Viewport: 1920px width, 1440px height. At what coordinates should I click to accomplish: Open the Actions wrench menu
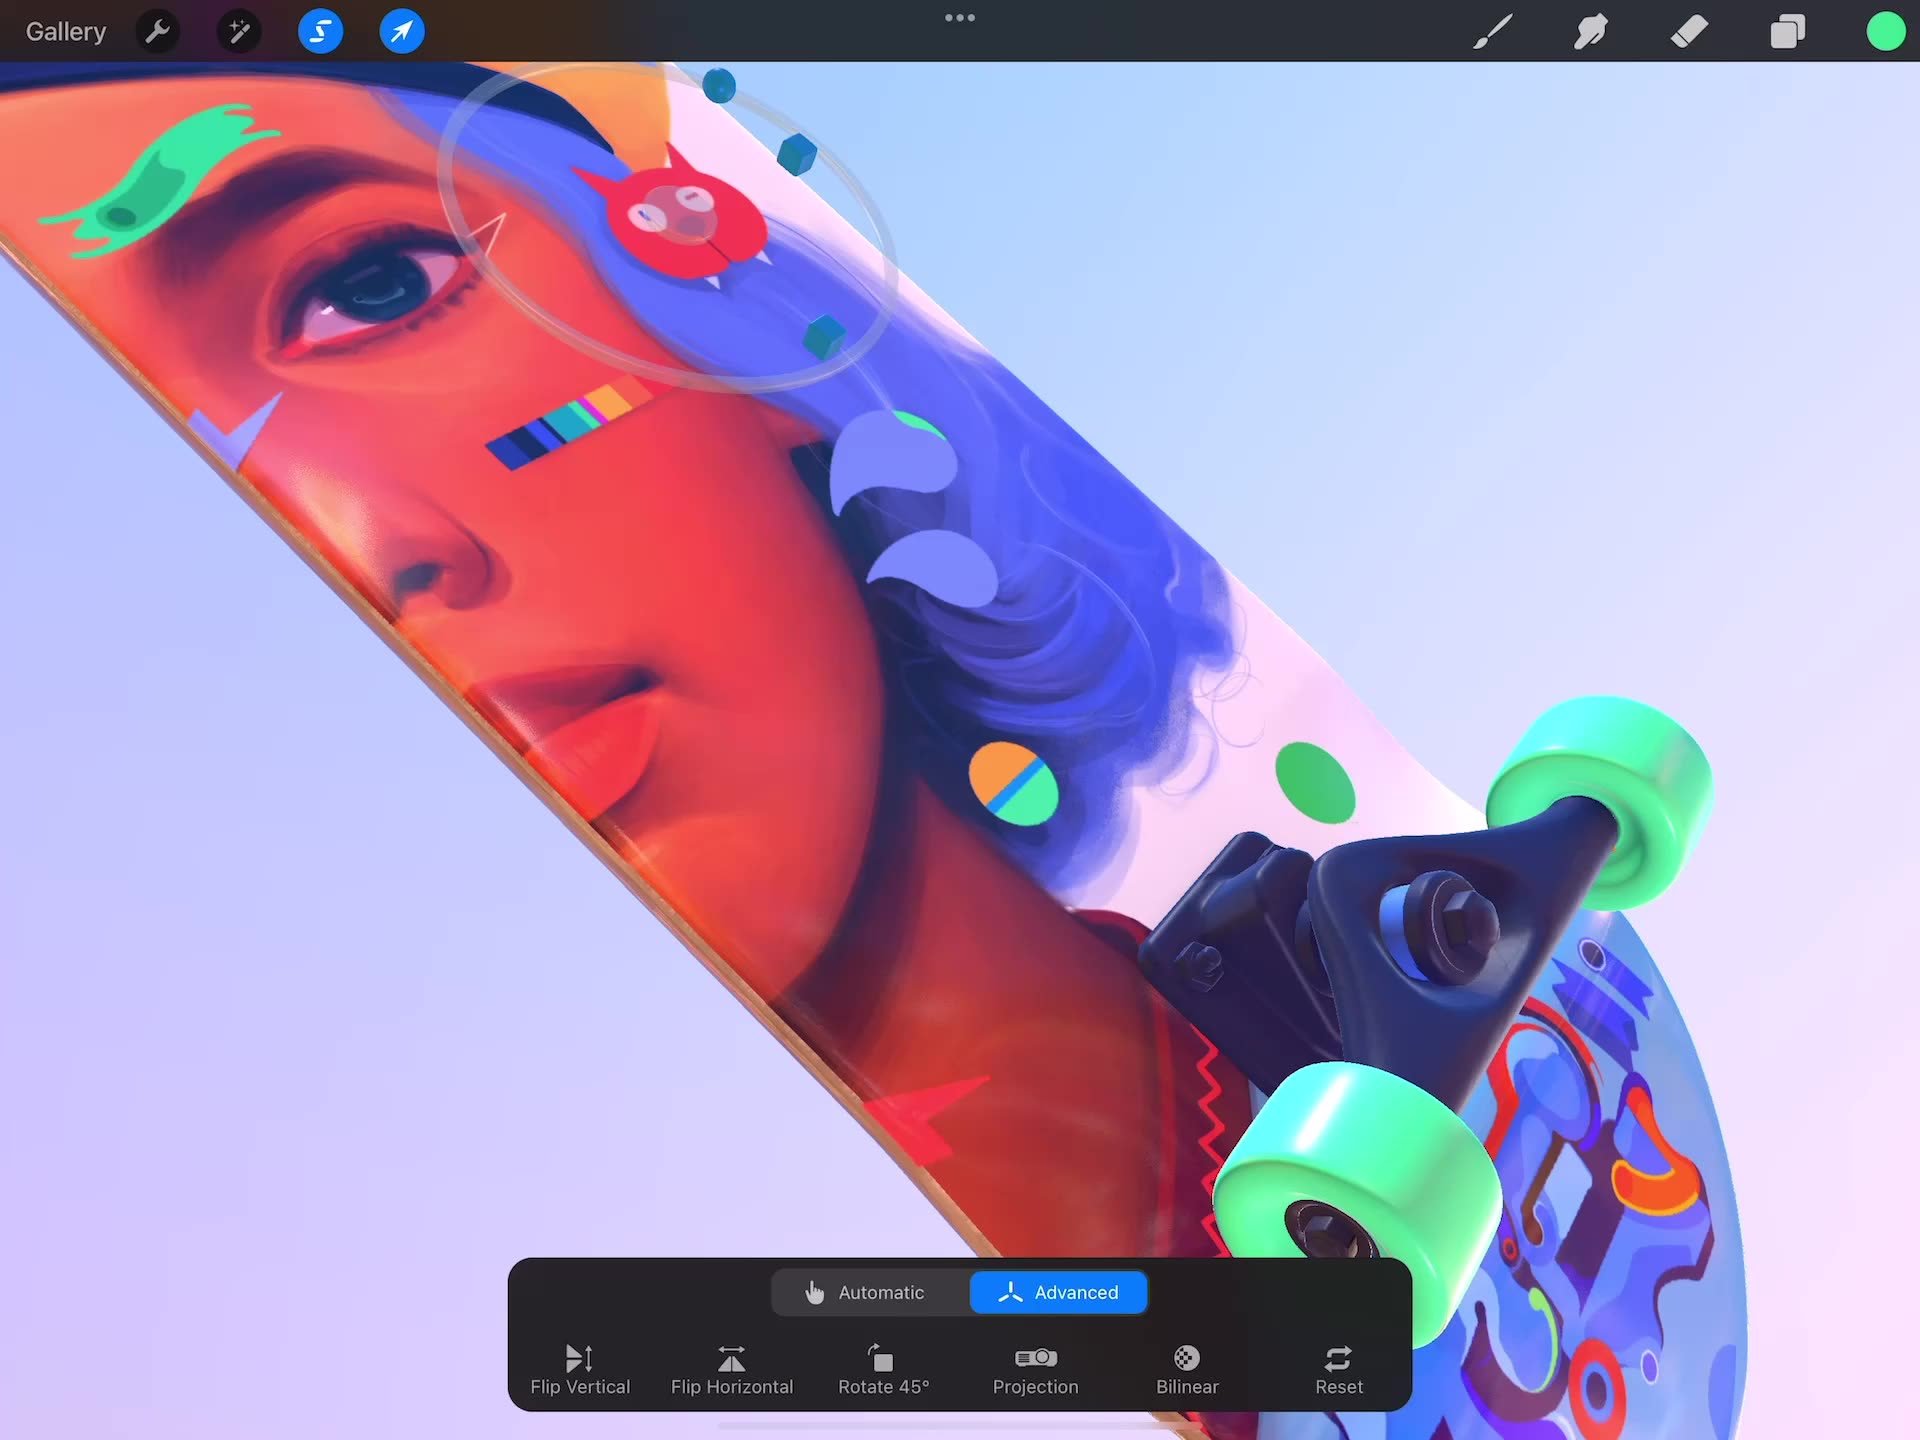point(158,32)
